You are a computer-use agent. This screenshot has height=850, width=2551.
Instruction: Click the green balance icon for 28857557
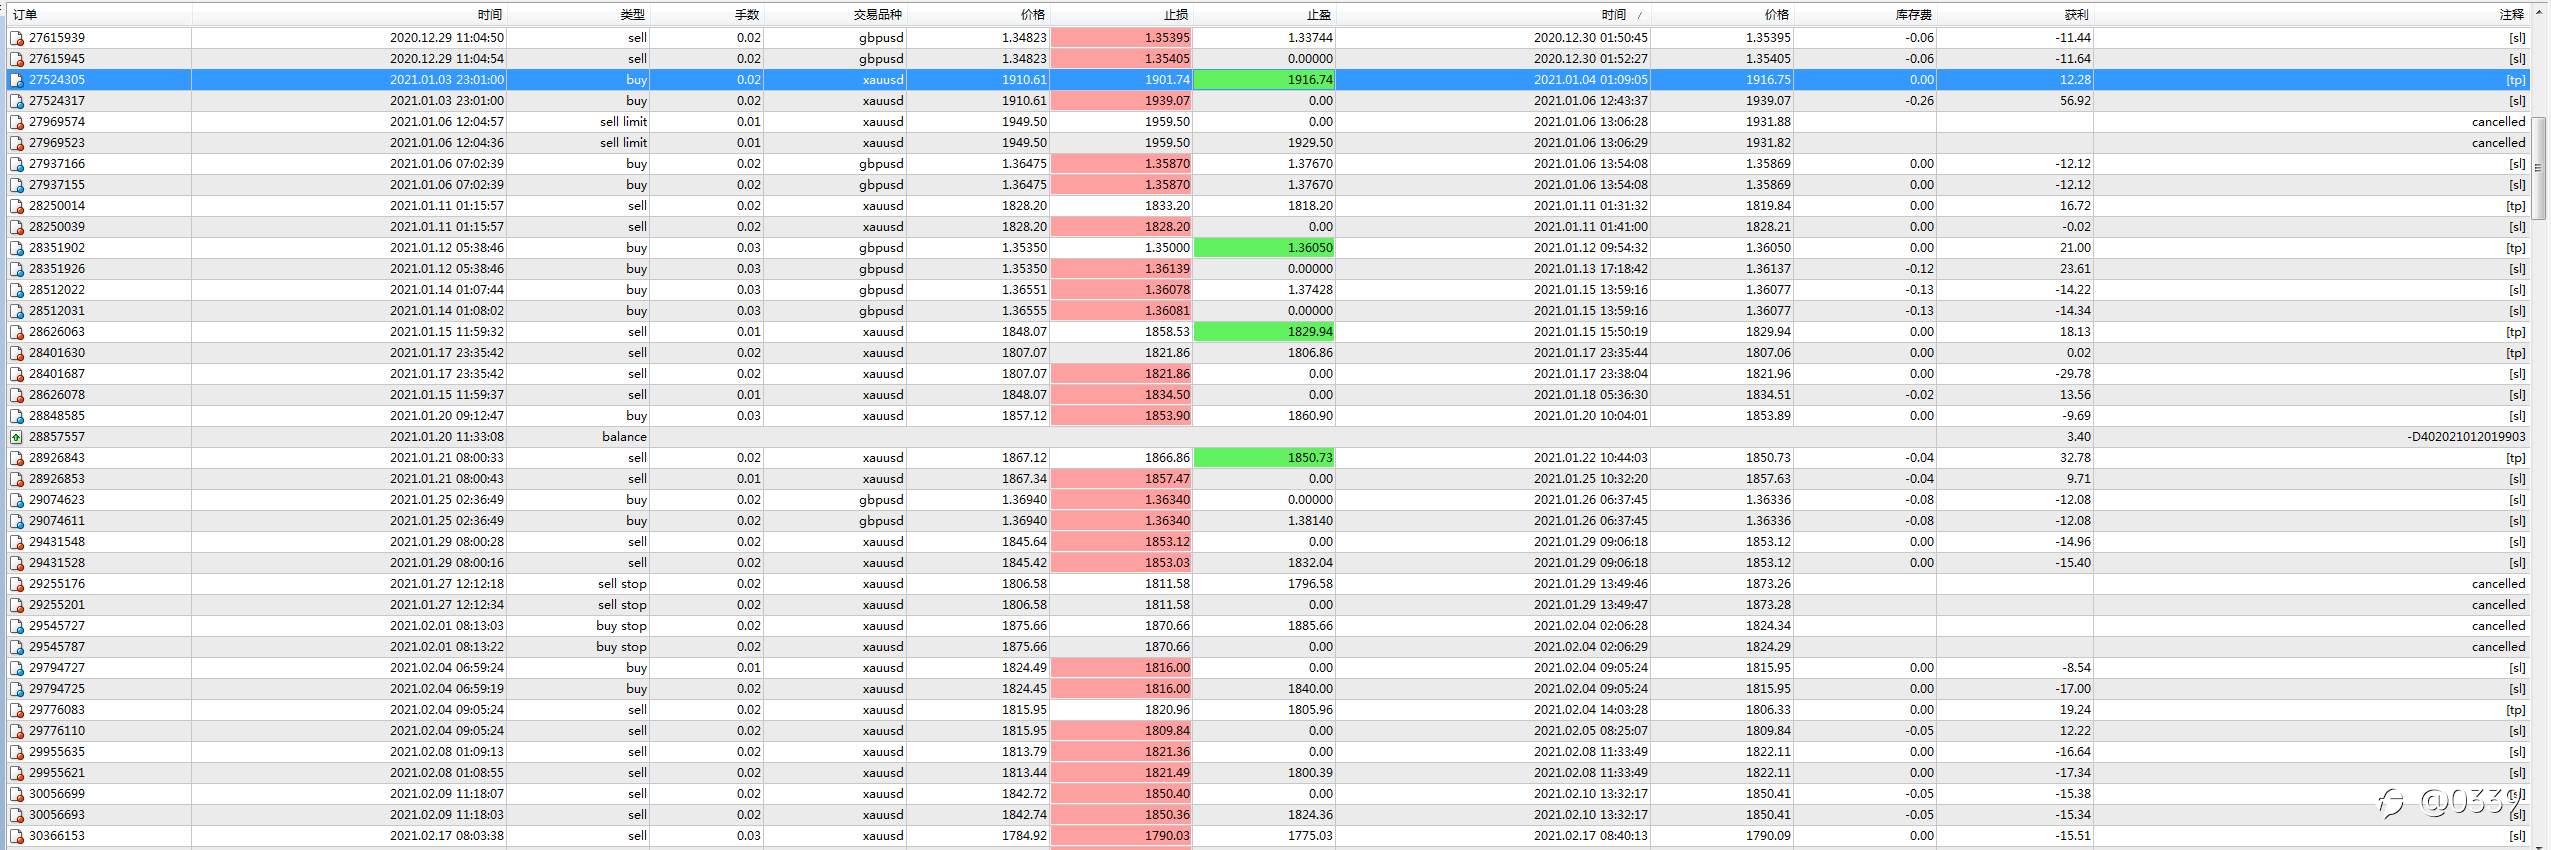[17, 437]
